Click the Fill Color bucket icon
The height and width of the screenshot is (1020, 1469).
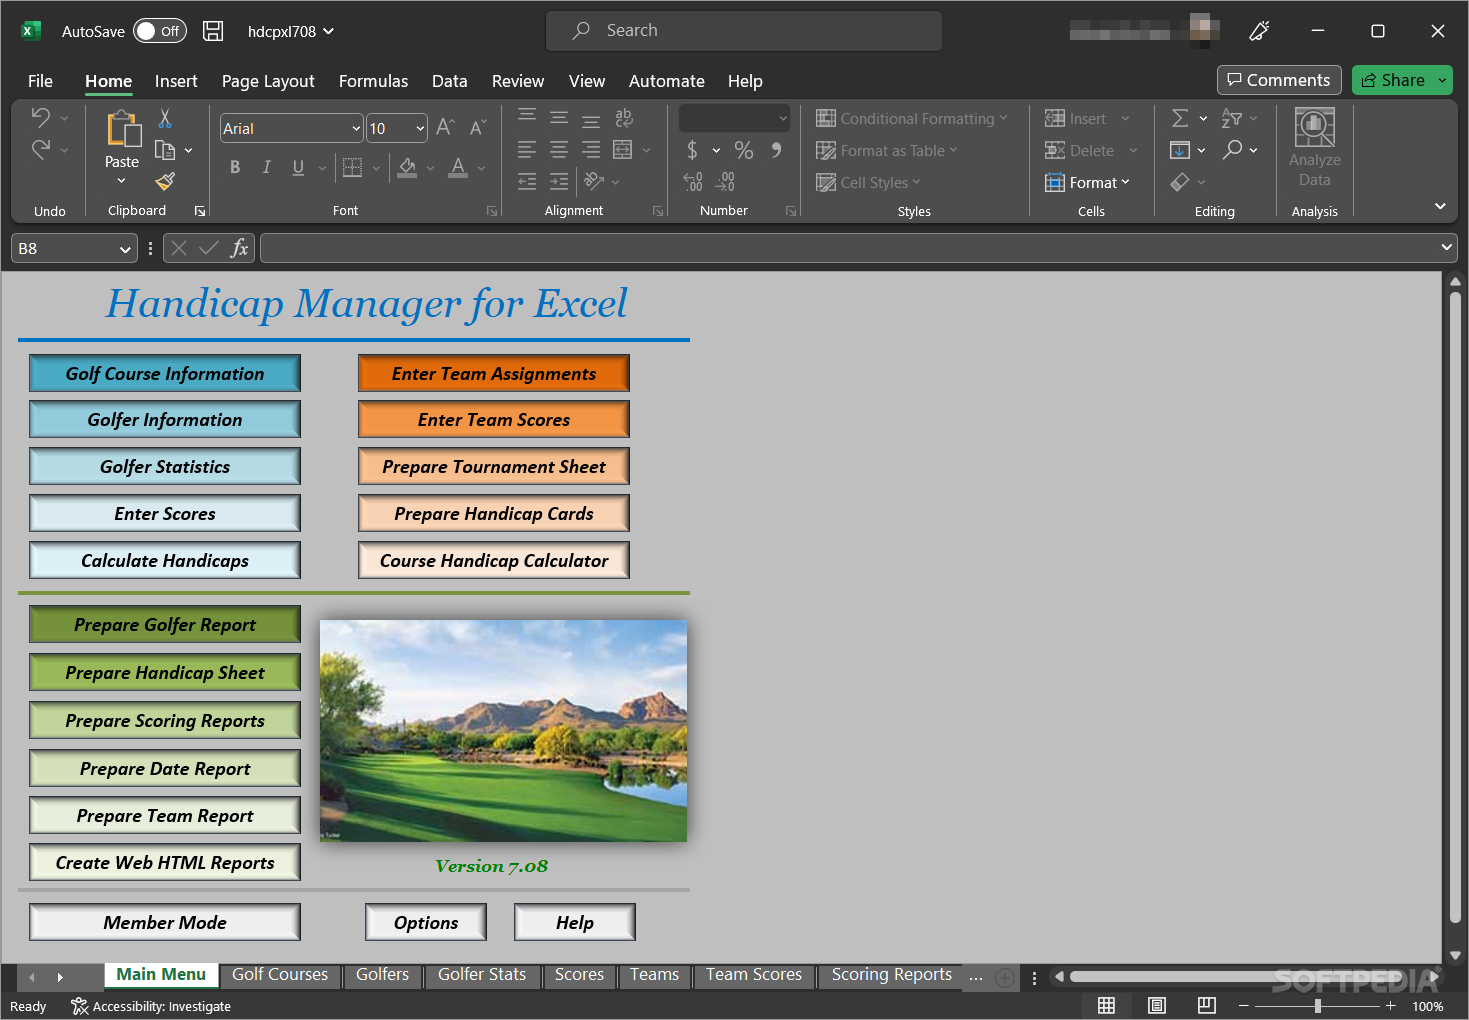coord(407,167)
